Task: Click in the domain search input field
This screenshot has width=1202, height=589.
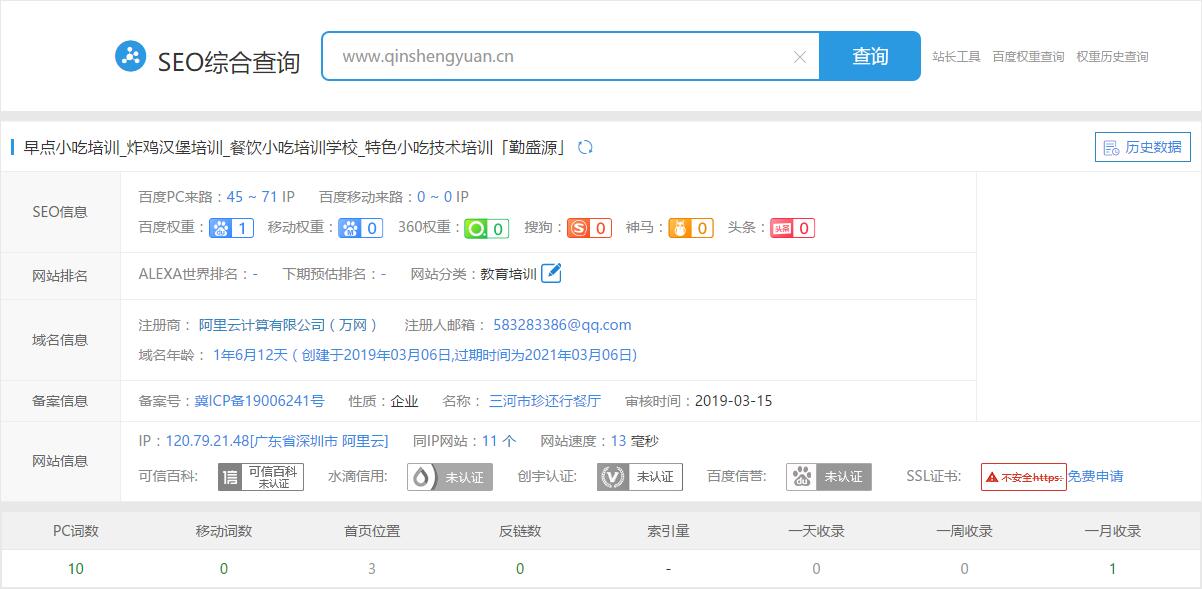Action: click(560, 57)
